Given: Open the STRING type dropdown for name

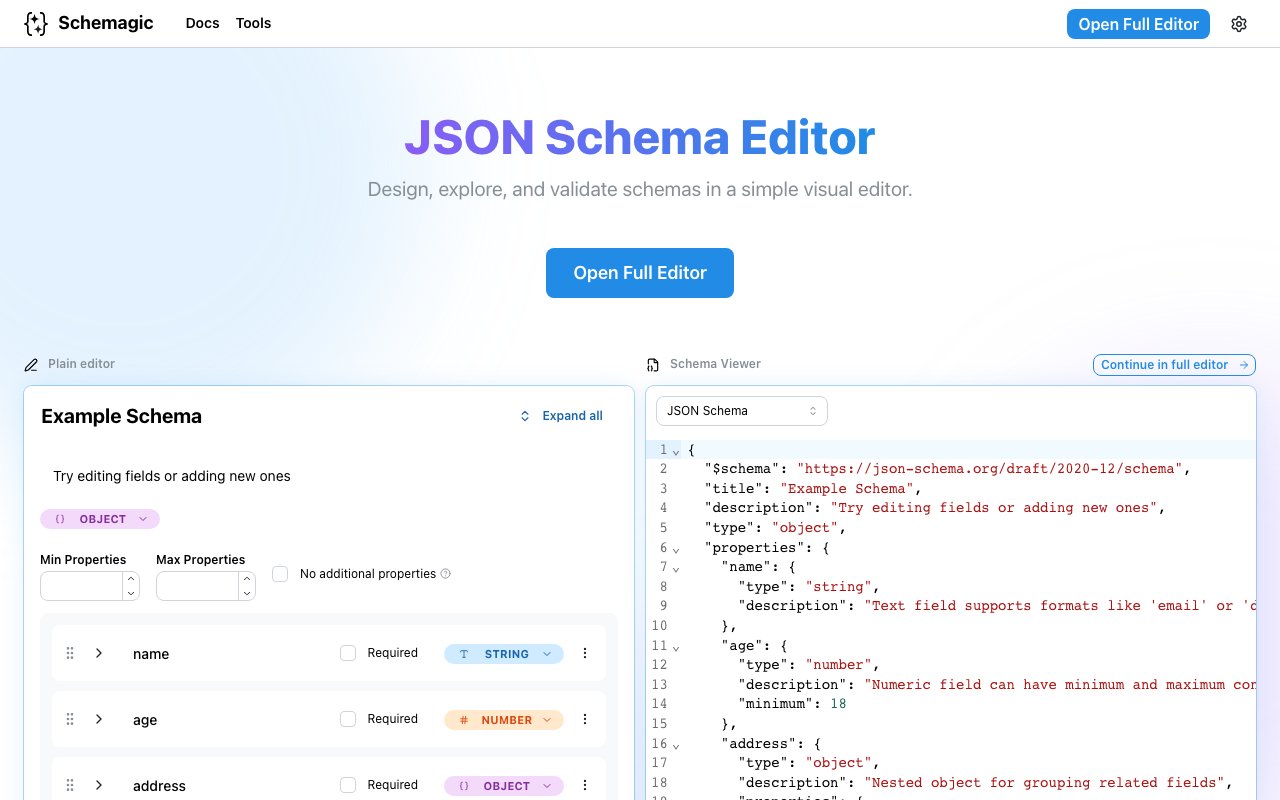Looking at the screenshot, I should [504, 654].
